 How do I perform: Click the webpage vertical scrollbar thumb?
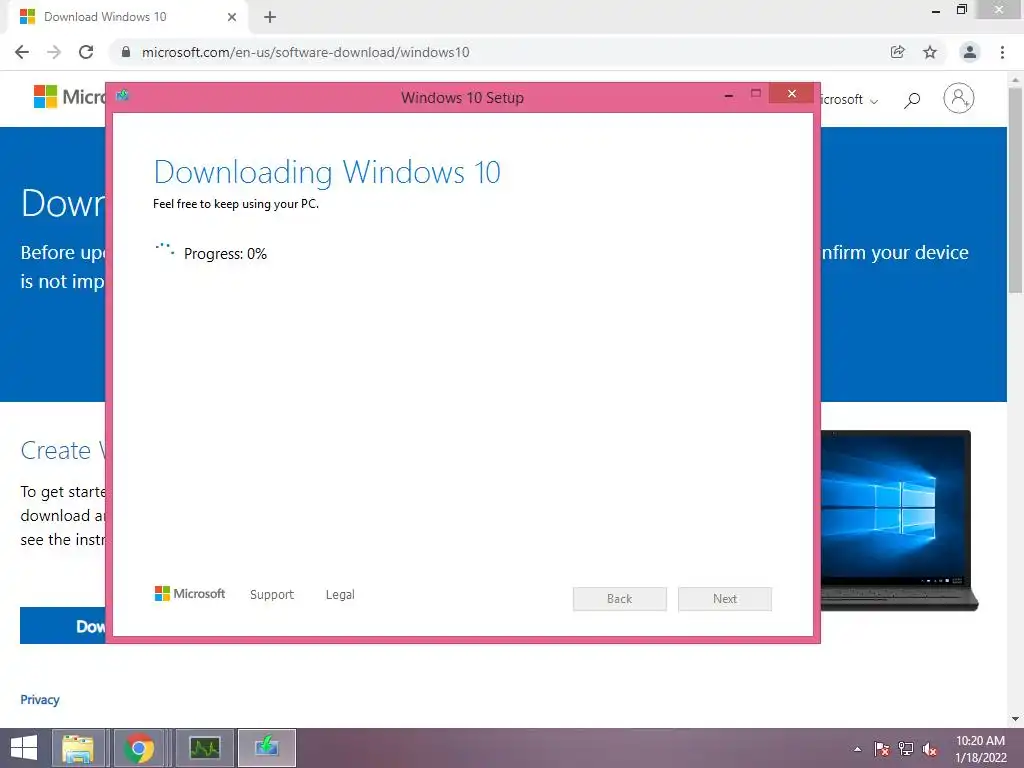1016,189
